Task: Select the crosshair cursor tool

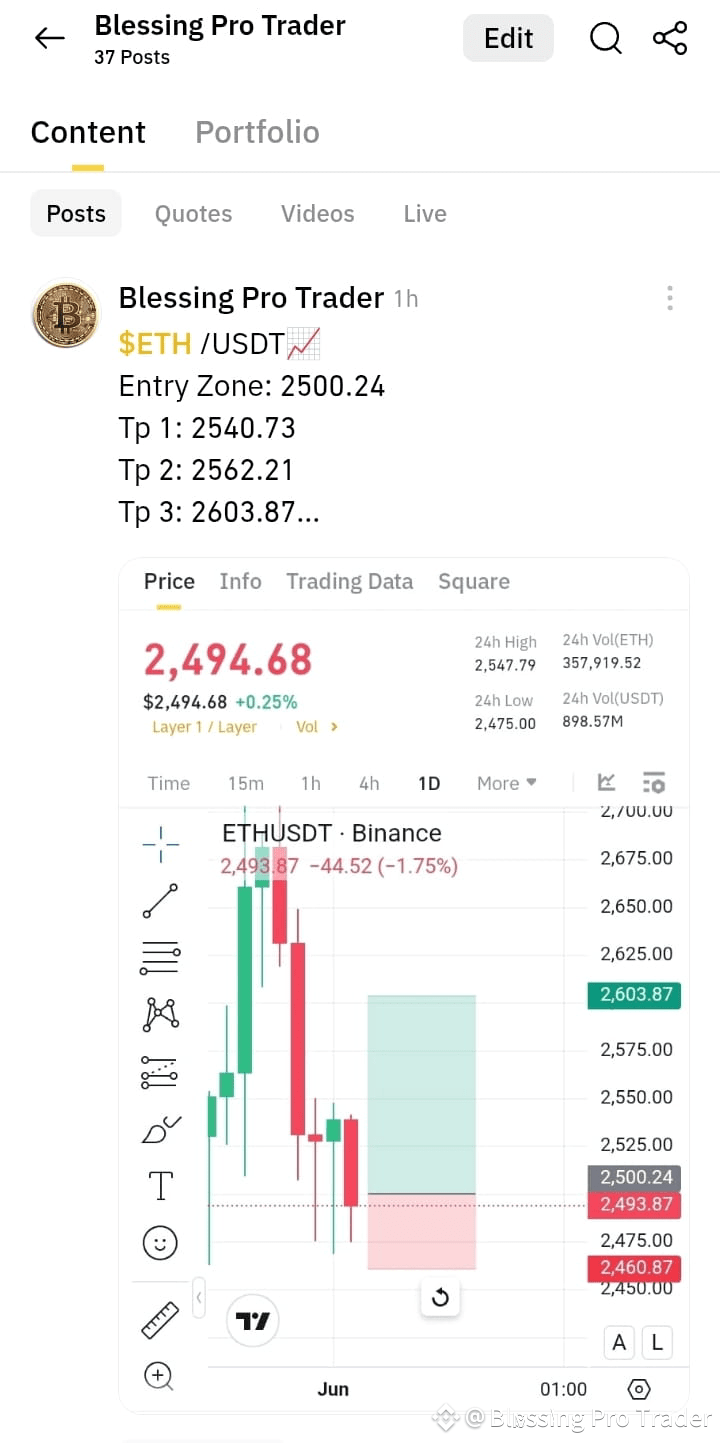Action: pos(160,845)
